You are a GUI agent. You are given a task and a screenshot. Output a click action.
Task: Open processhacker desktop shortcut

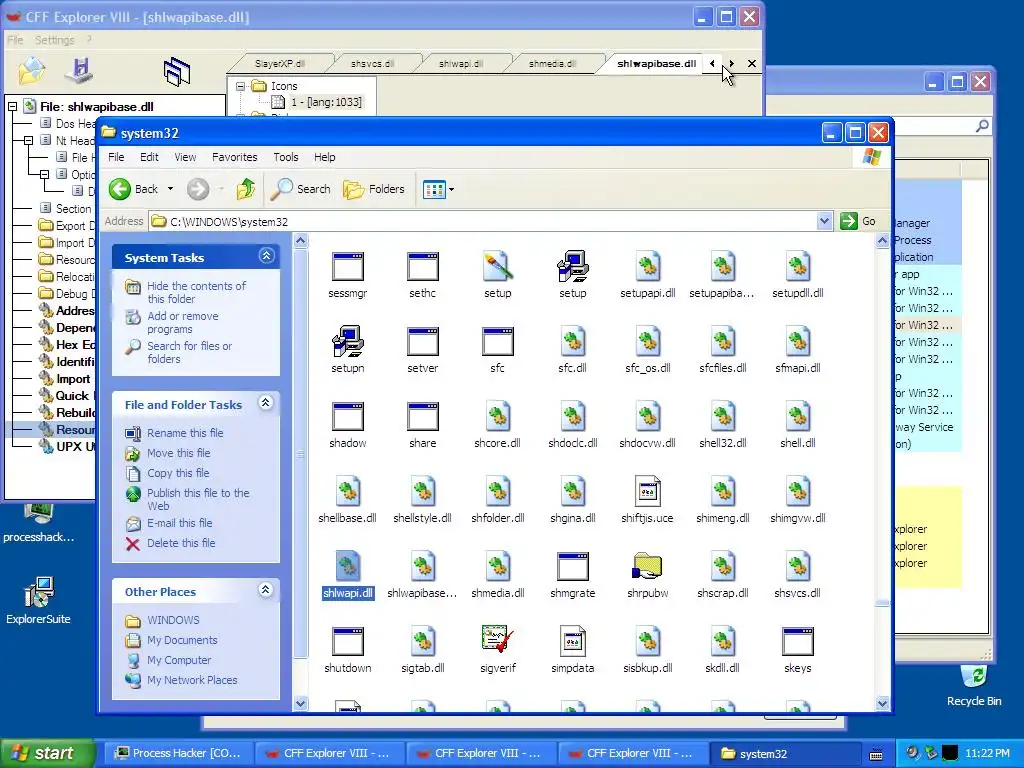(38, 524)
